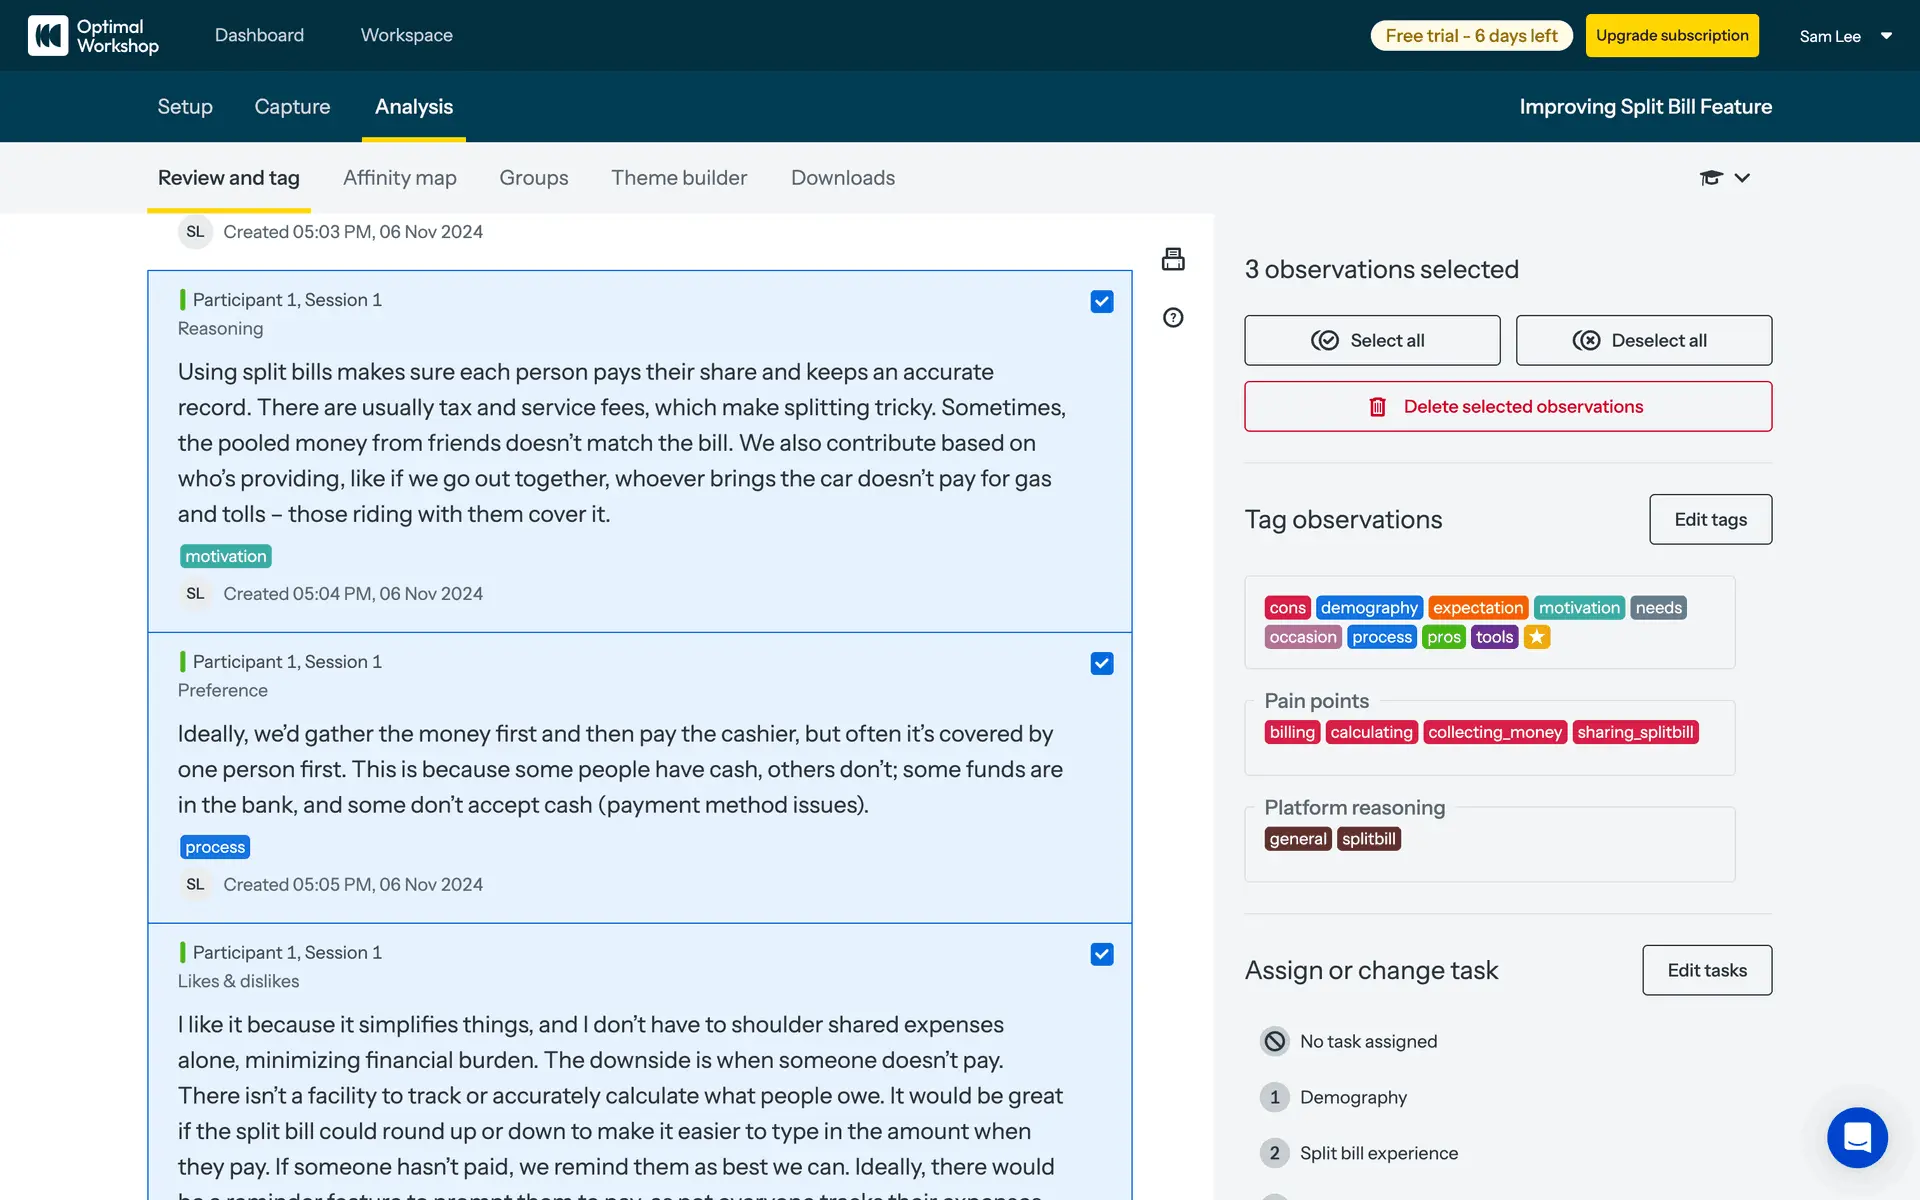1920x1200 pixels.
Task: Open the chat support bubble icon
Action: (x=1857, y=1137)
